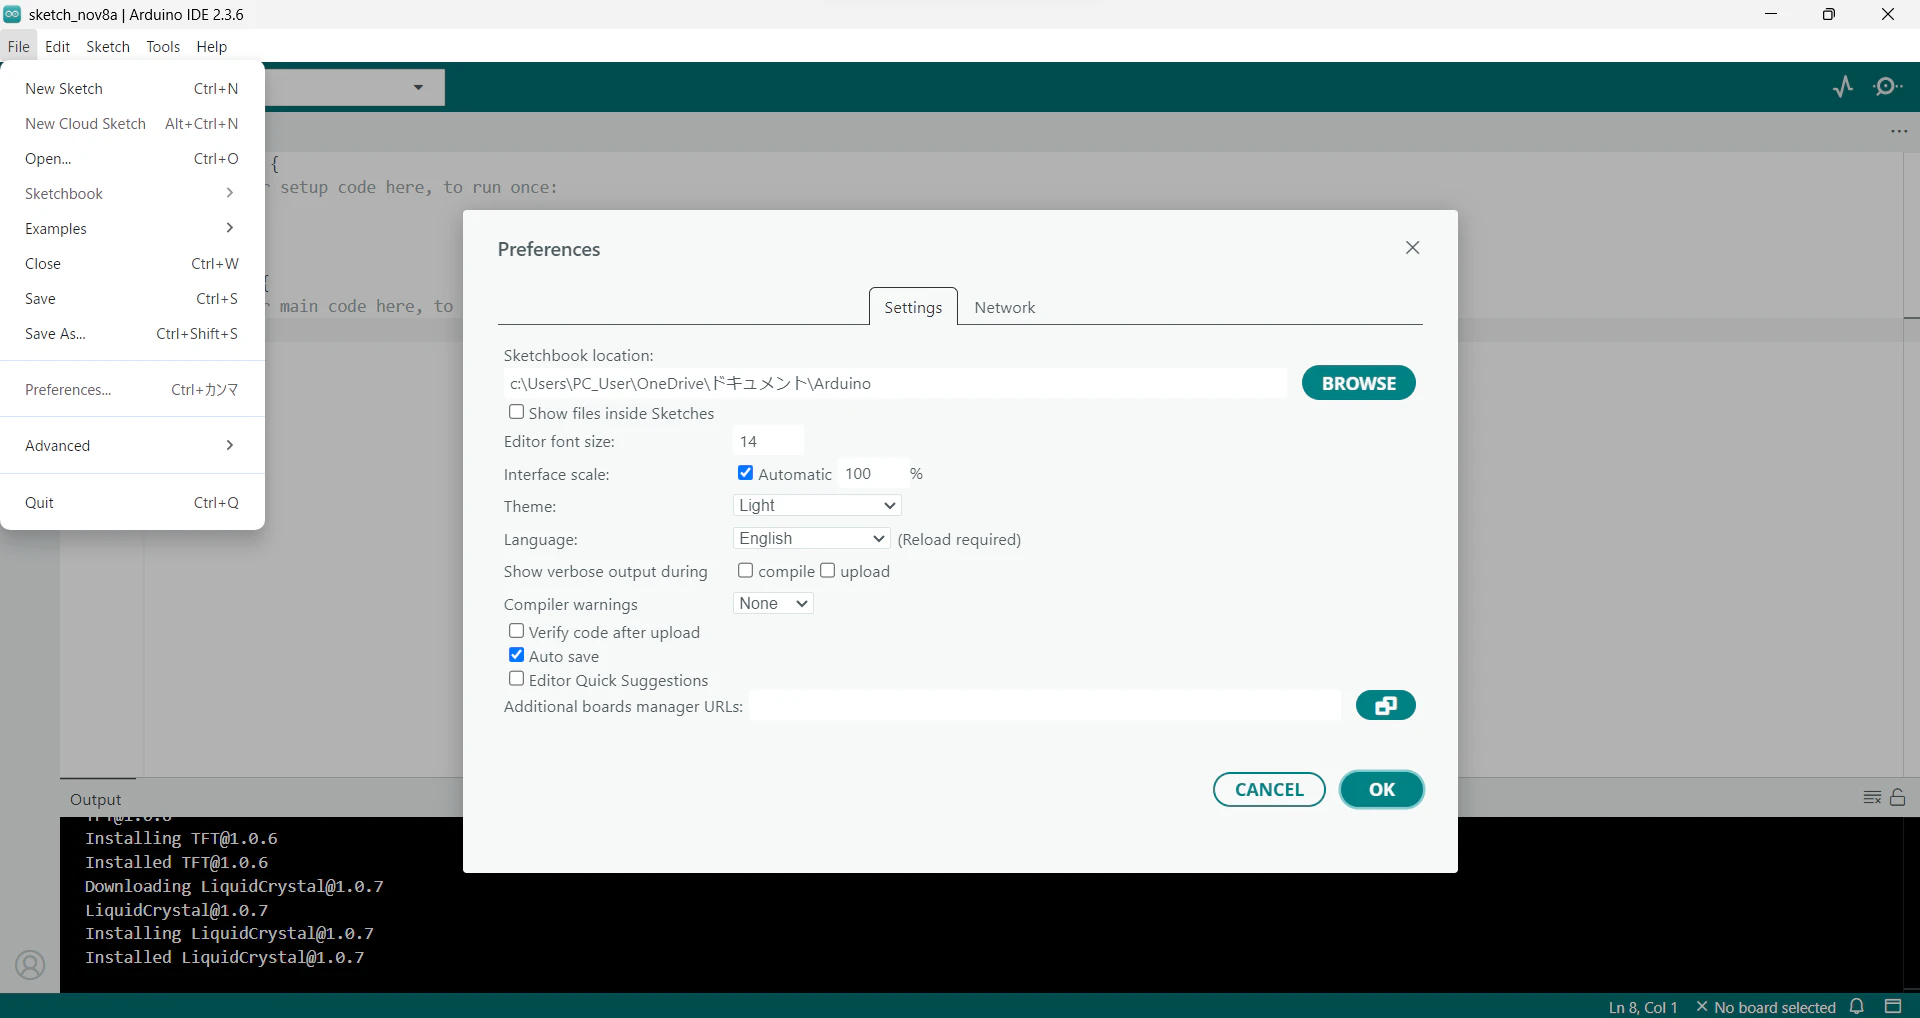Screen dimensions: 1920x1018
Task: Click Preferences... in File menu
Action: [x=132, y=389]
